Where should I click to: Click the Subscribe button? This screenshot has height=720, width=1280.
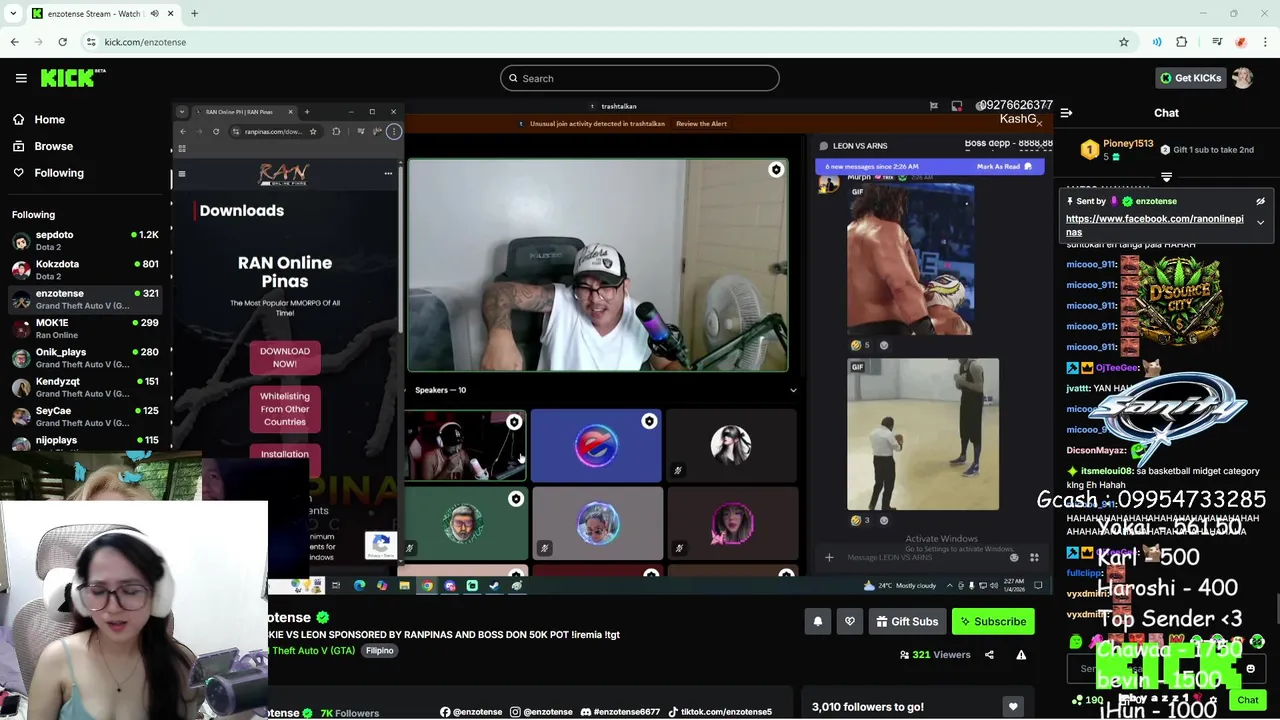[x=993, y=622]
